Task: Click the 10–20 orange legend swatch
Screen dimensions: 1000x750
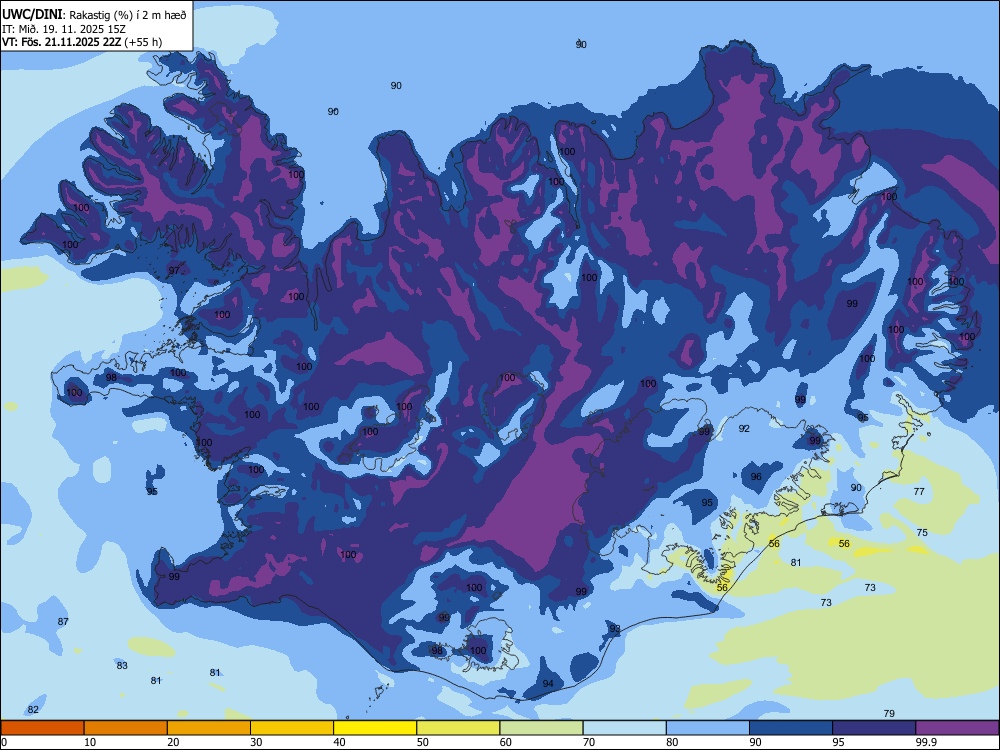Action: tap(126, 728)
